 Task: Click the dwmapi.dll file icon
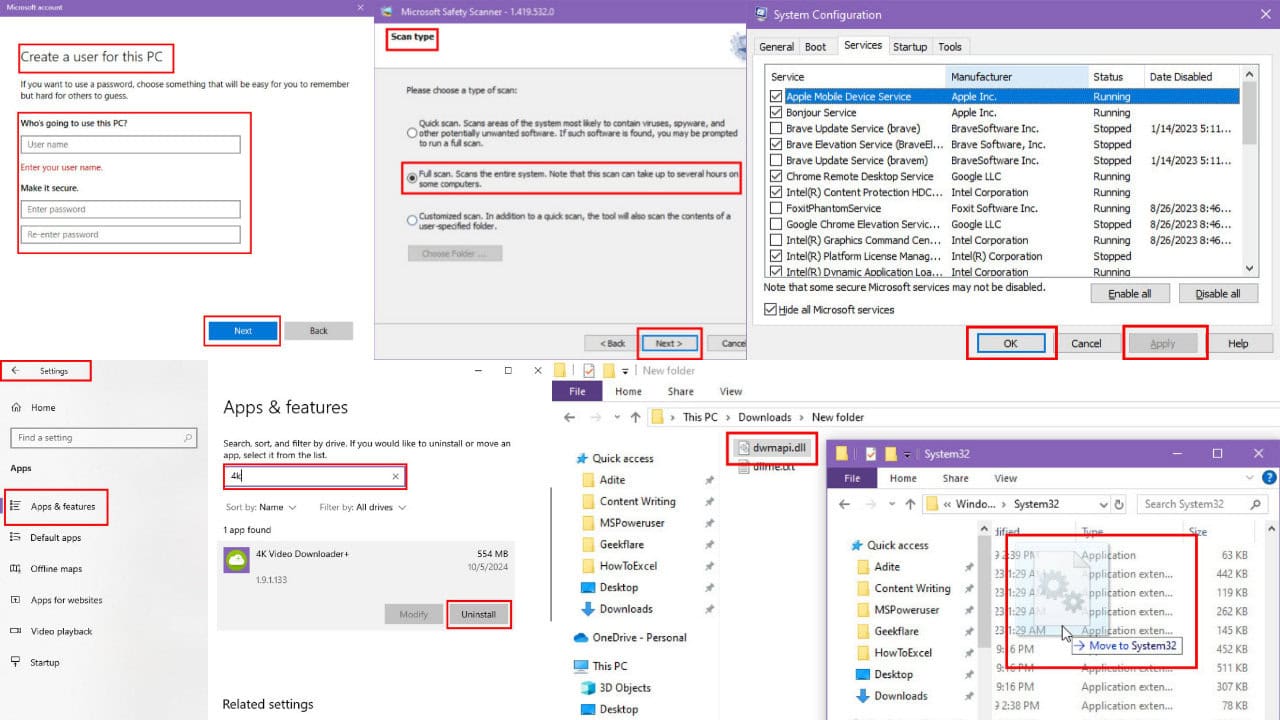pos(742,448)
